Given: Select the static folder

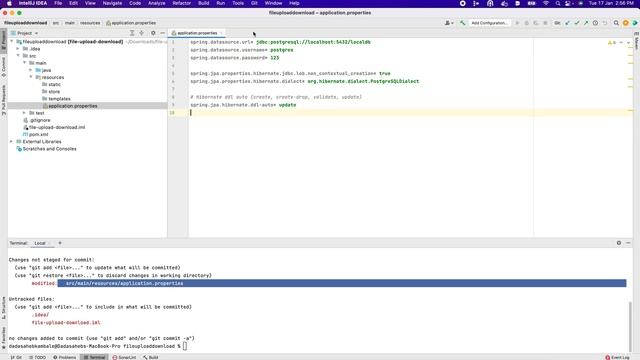Looking at the screenshot, I should (51, 84).
